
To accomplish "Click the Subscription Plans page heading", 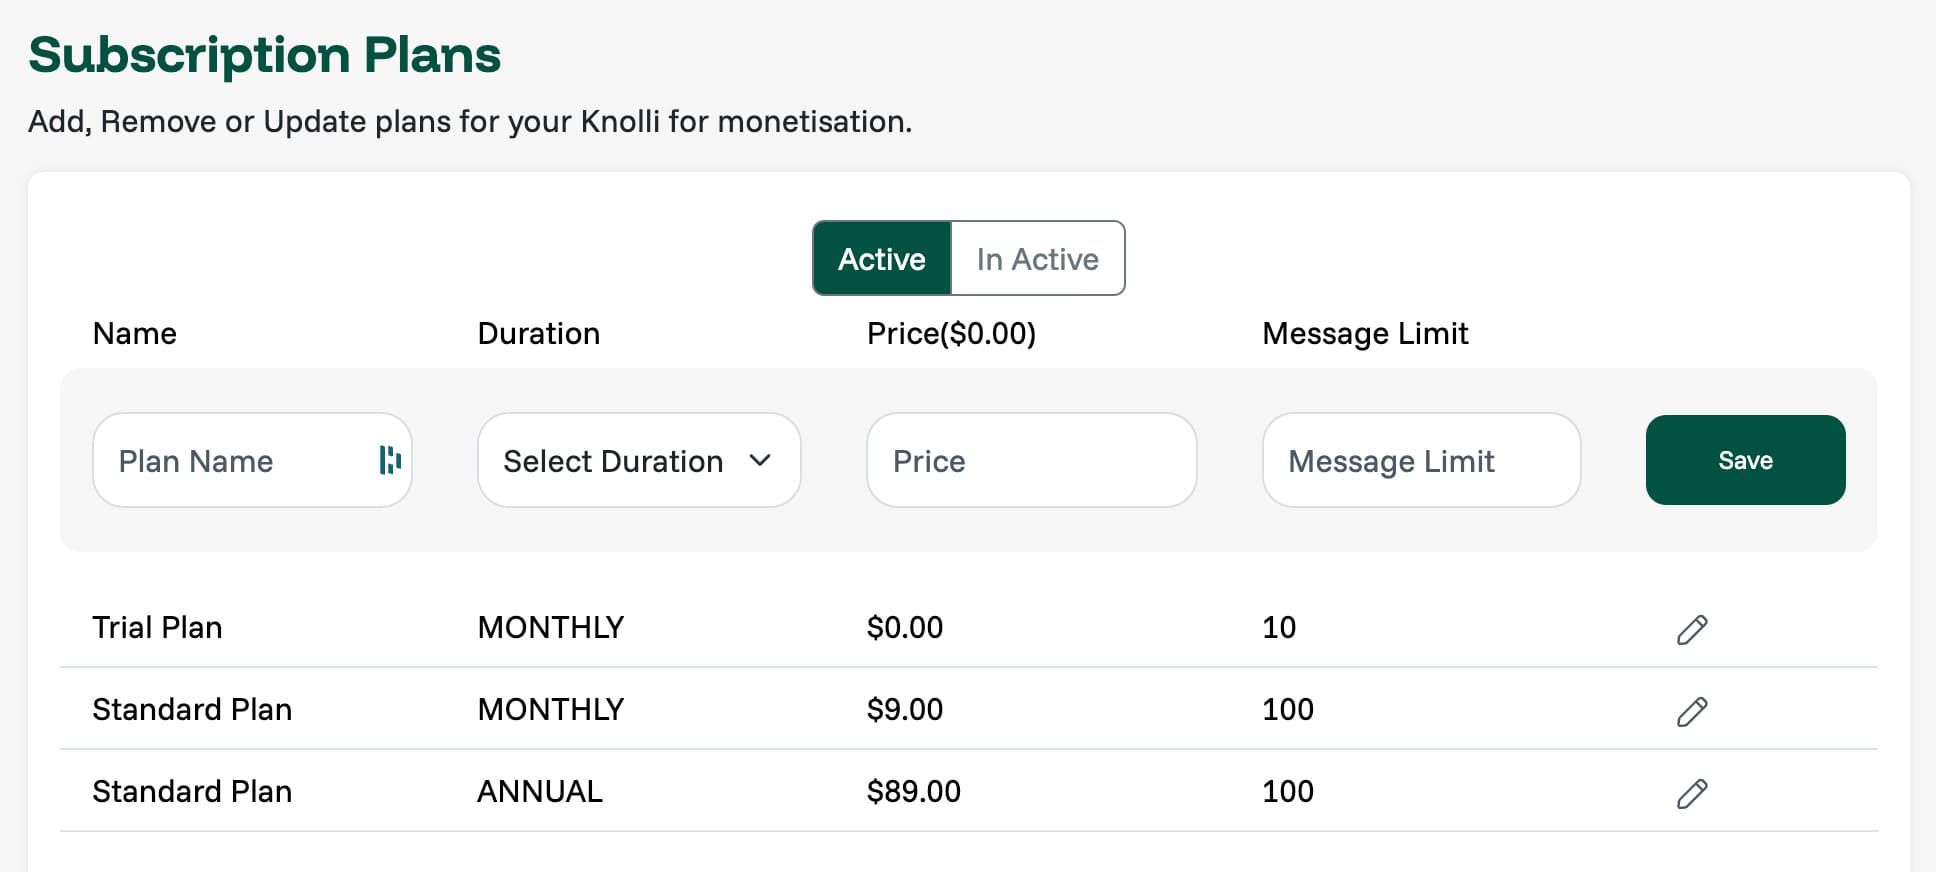I will [x=264, y=54].
